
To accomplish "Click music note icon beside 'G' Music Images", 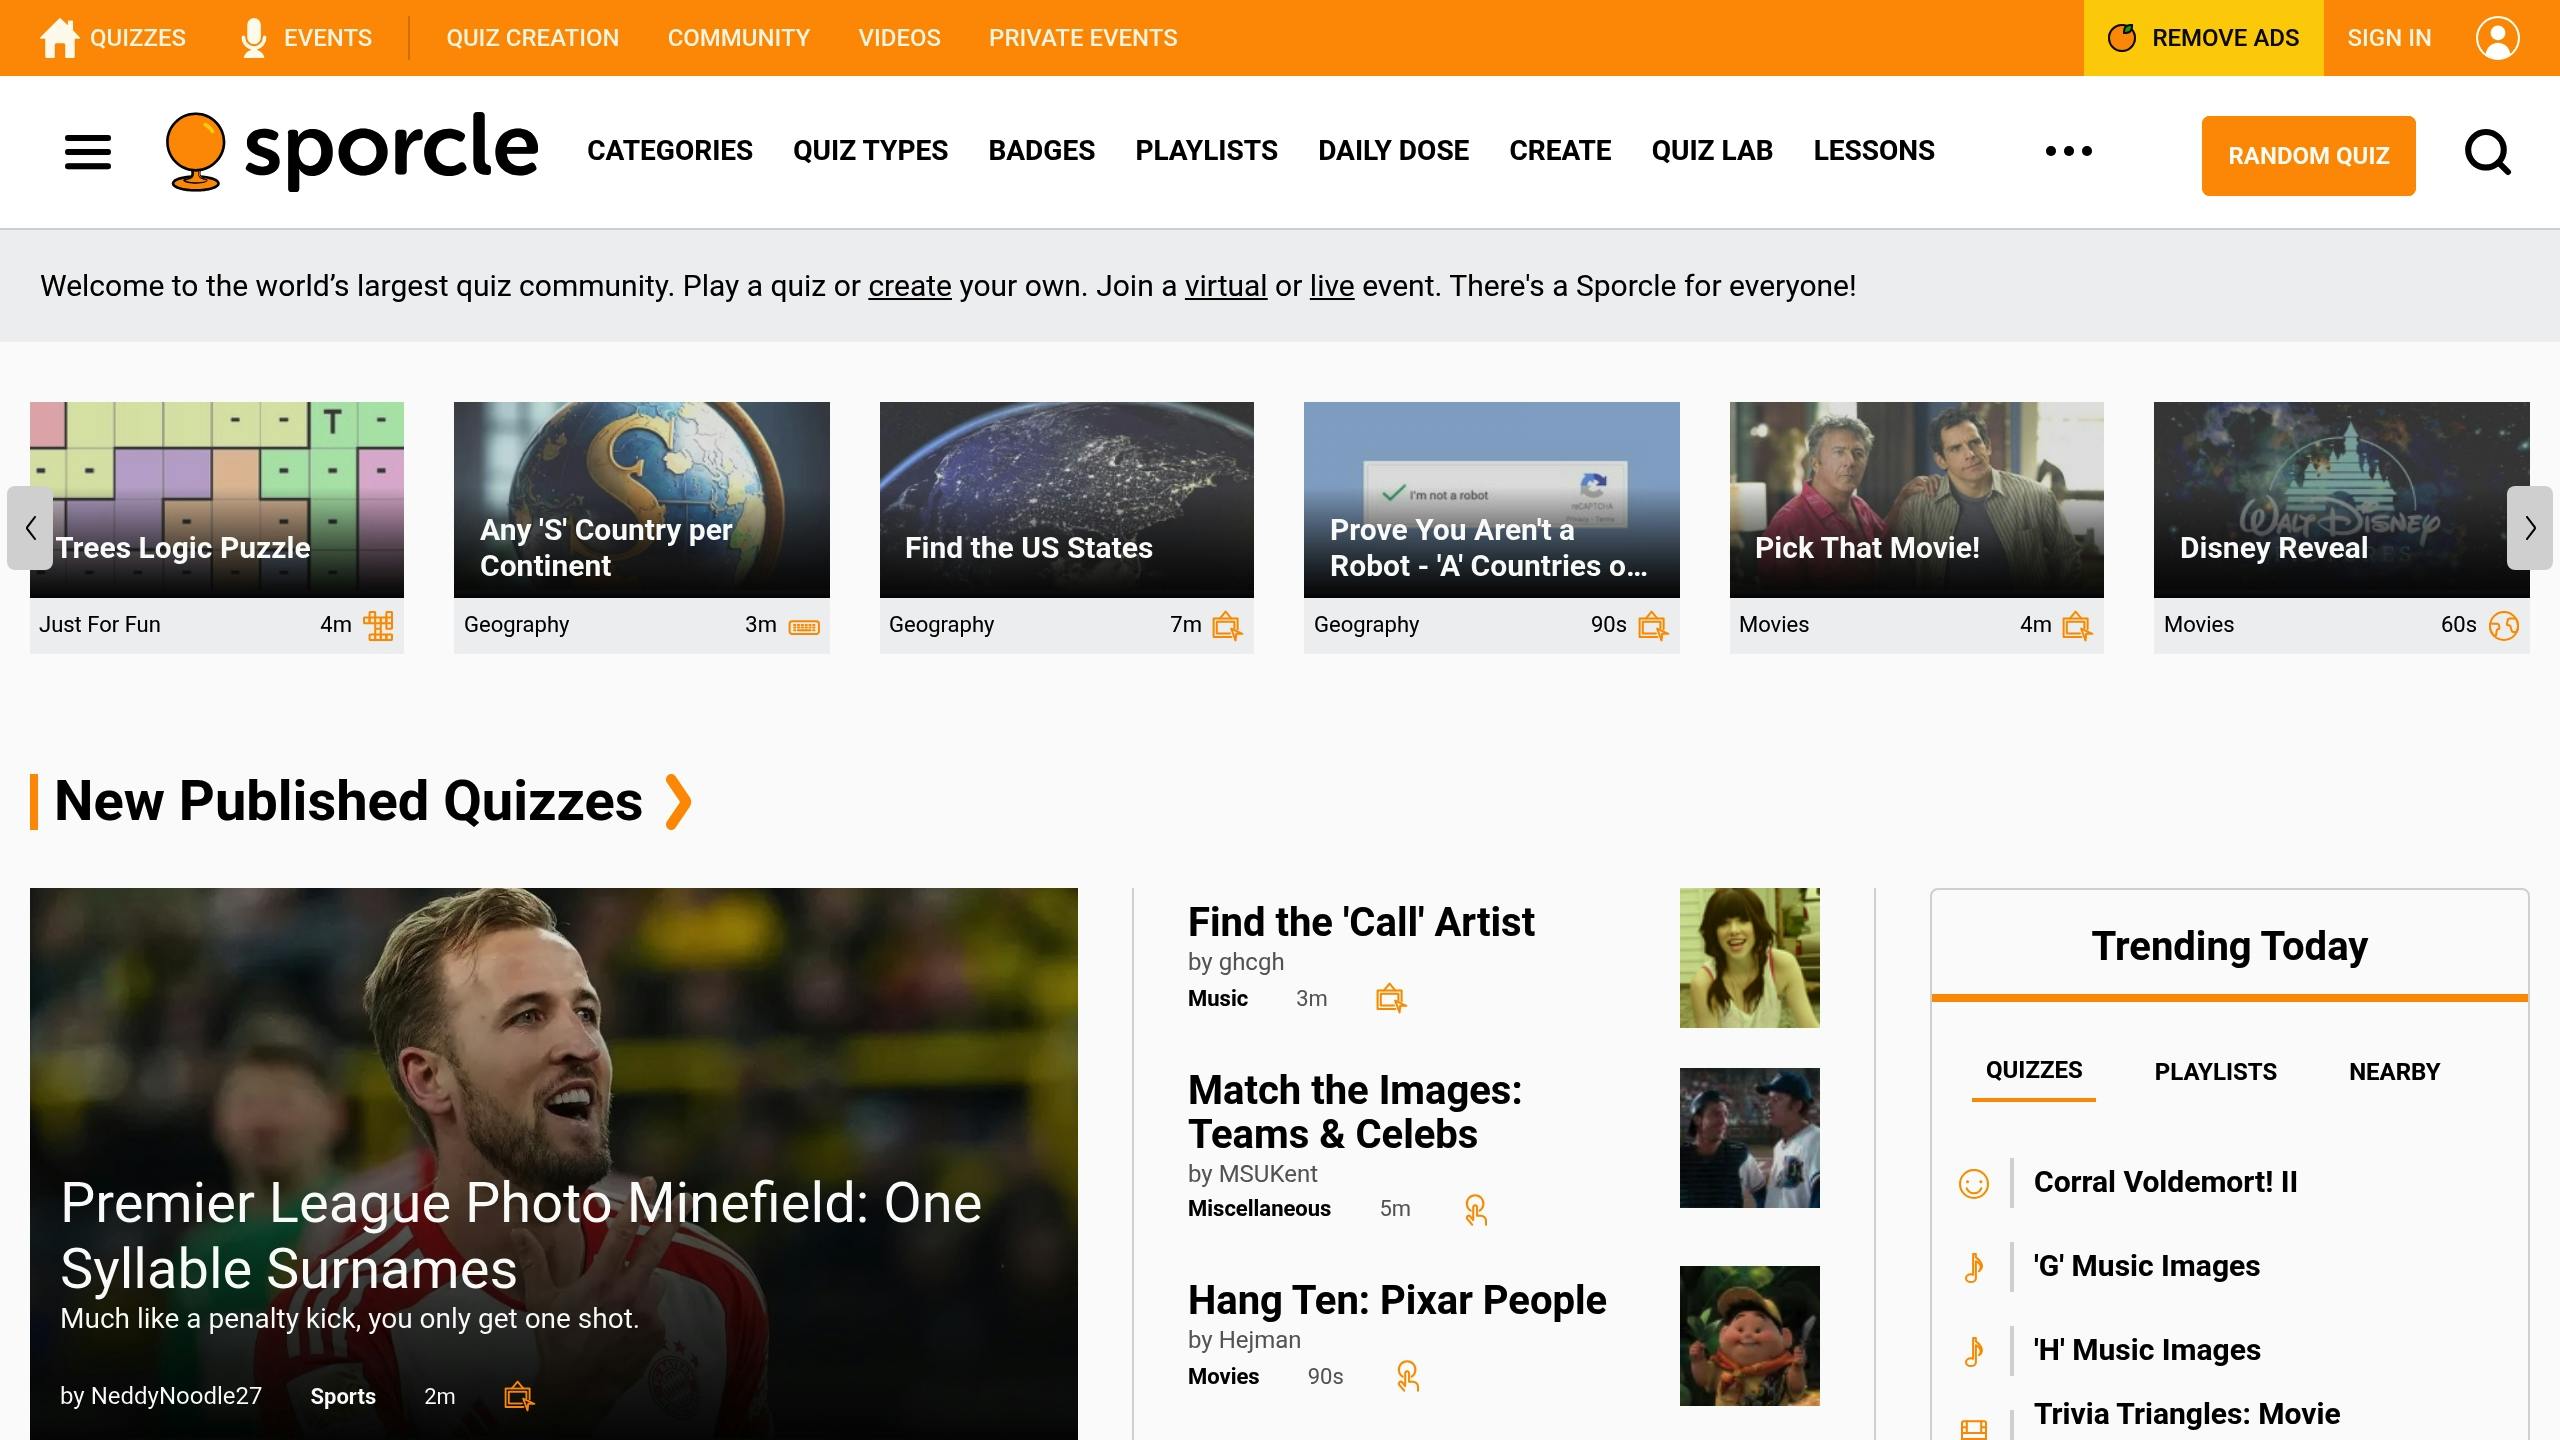I will (1973, 1267).
